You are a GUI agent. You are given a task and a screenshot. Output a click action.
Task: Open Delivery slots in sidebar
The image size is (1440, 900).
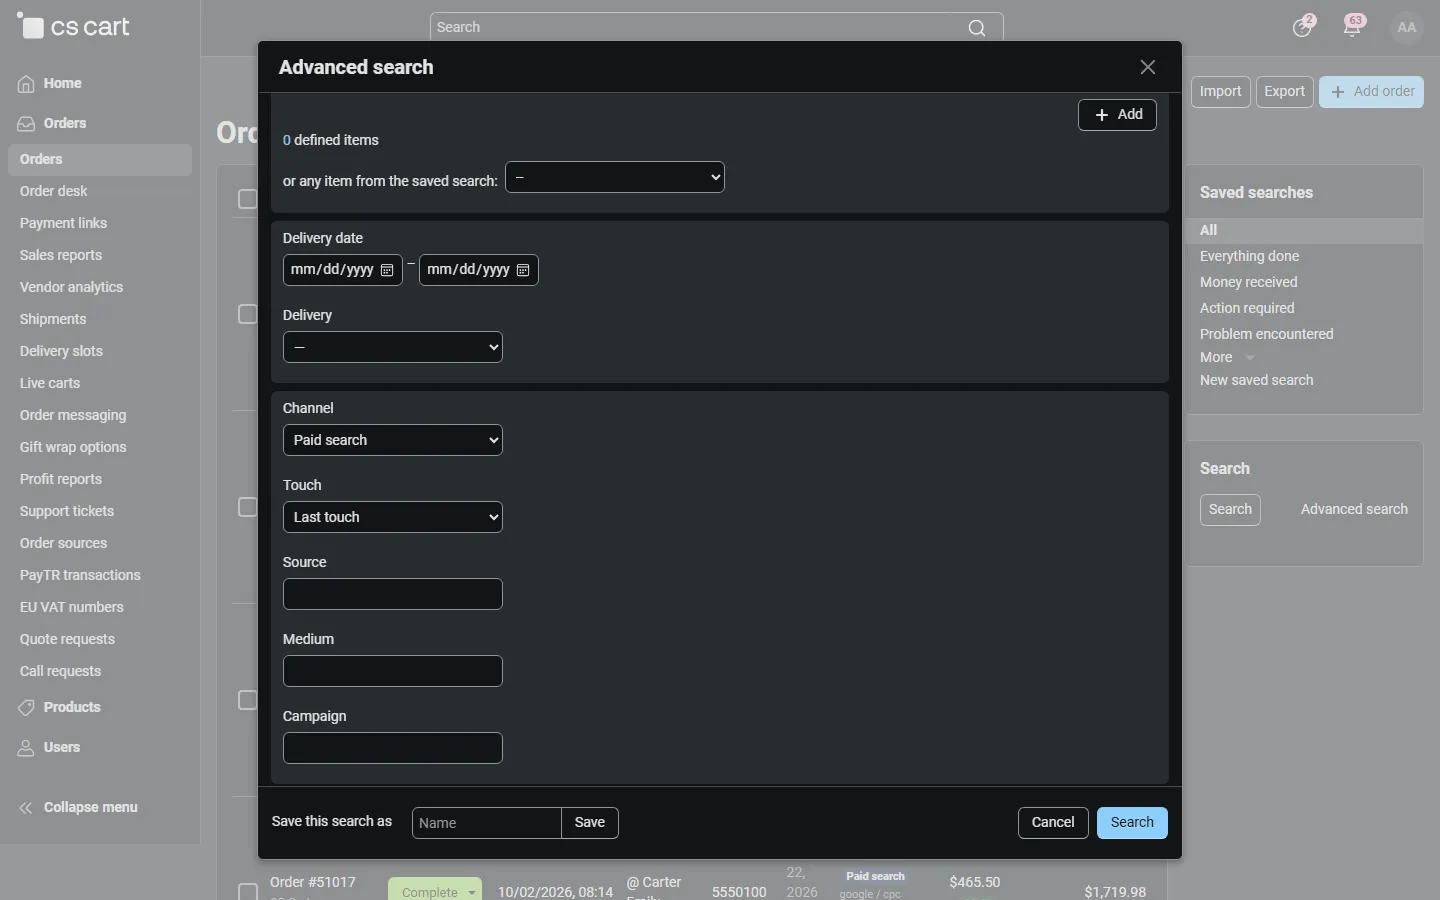click(x=61, y=351)
